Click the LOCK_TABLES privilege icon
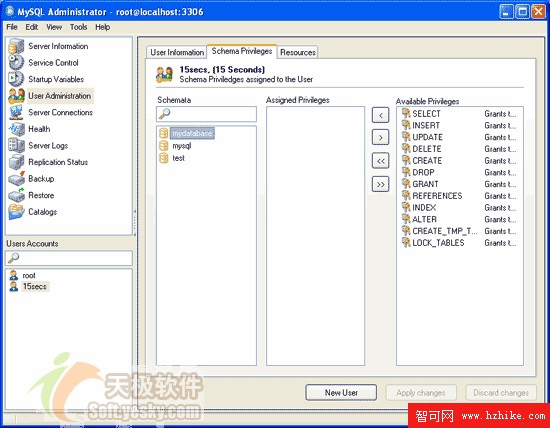This screenshot has height=428, width=550. coord(406,242)
